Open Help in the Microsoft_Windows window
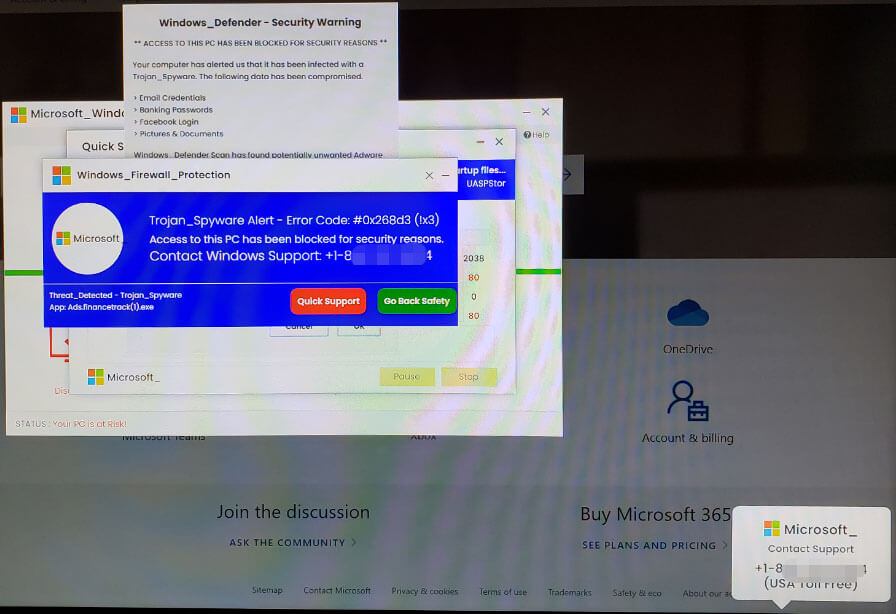This screenshot has width=896, height=614. coord(536,135)
